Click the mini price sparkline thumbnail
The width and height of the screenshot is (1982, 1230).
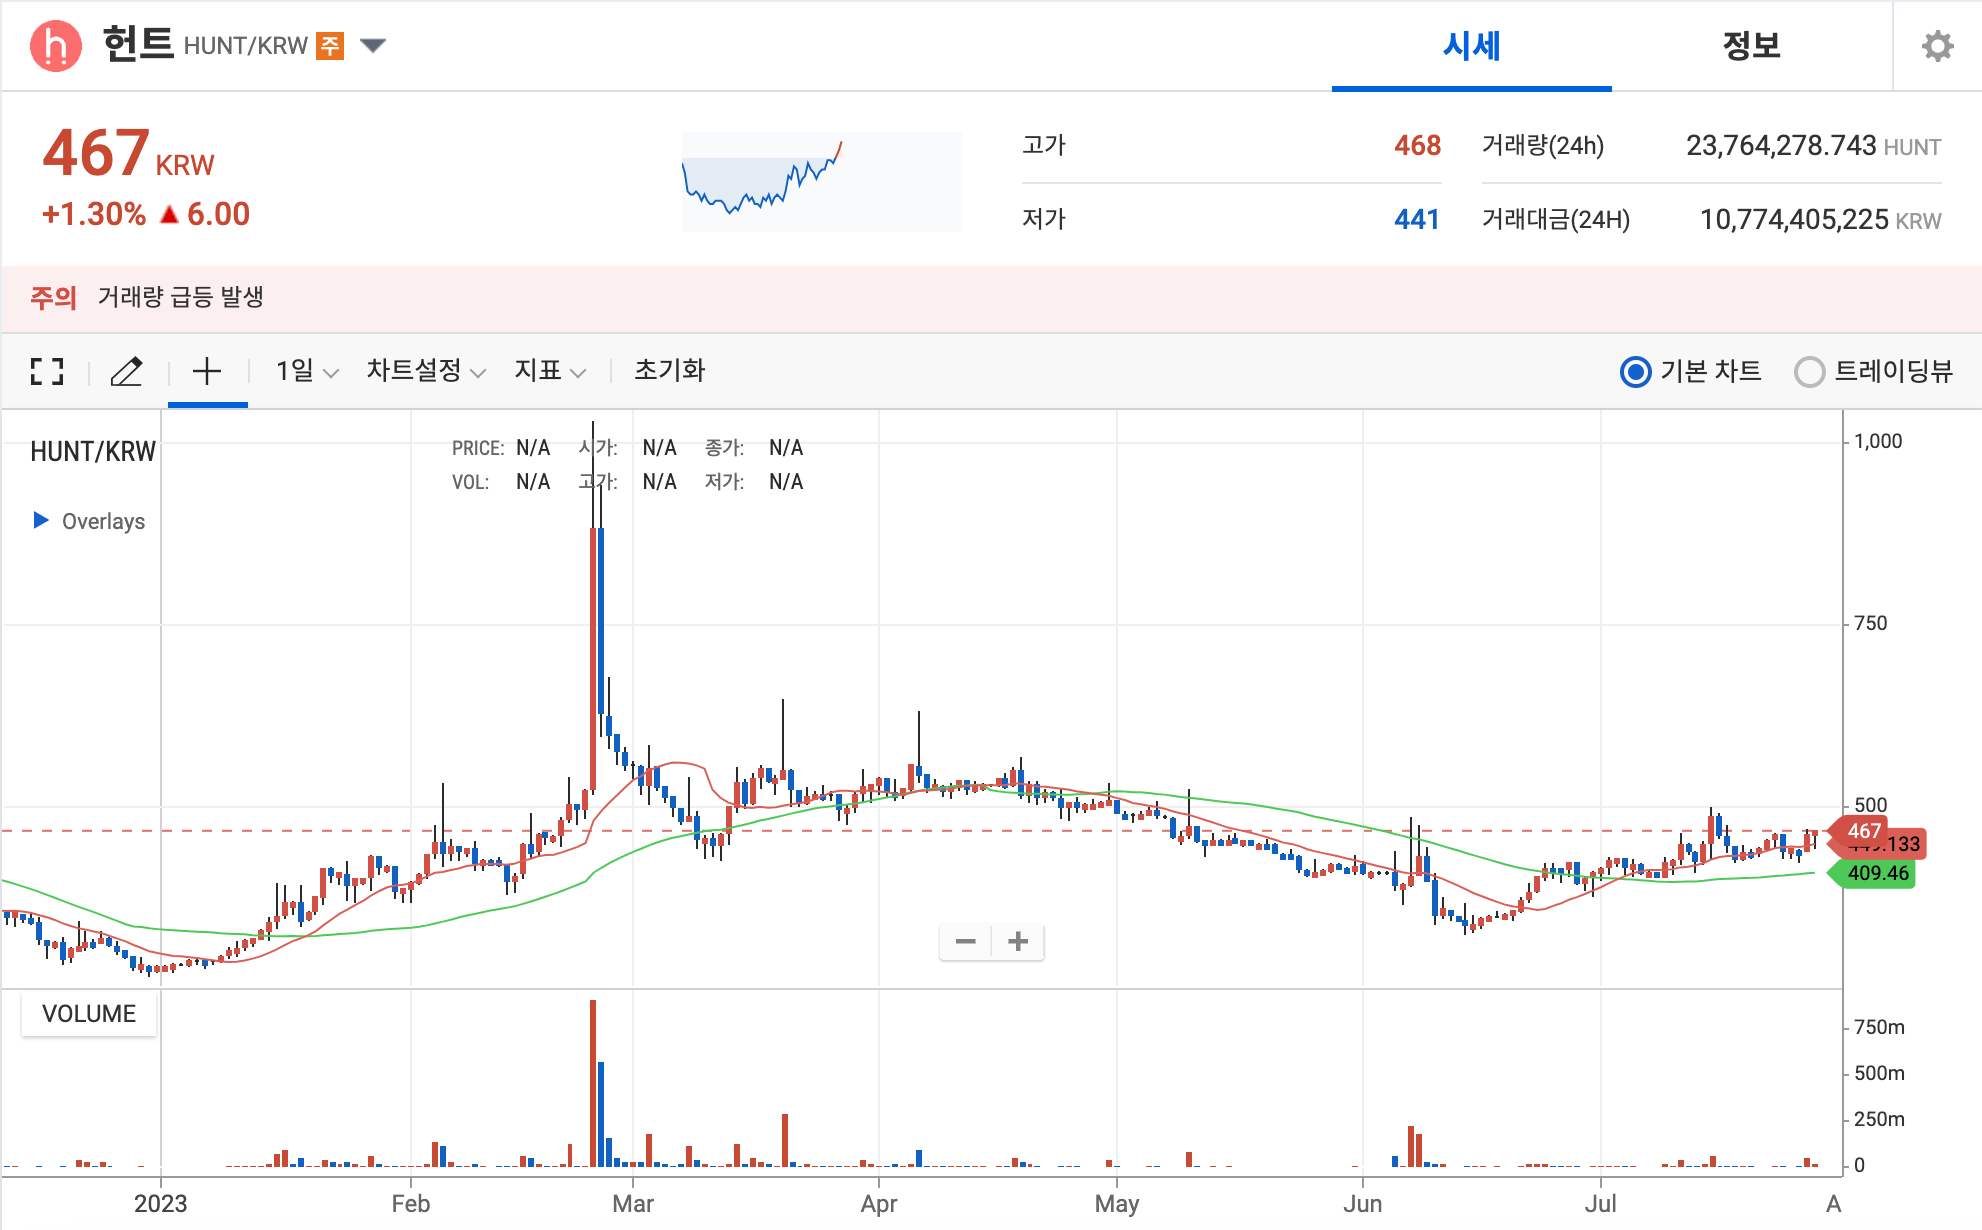click(x=821, y=182)
